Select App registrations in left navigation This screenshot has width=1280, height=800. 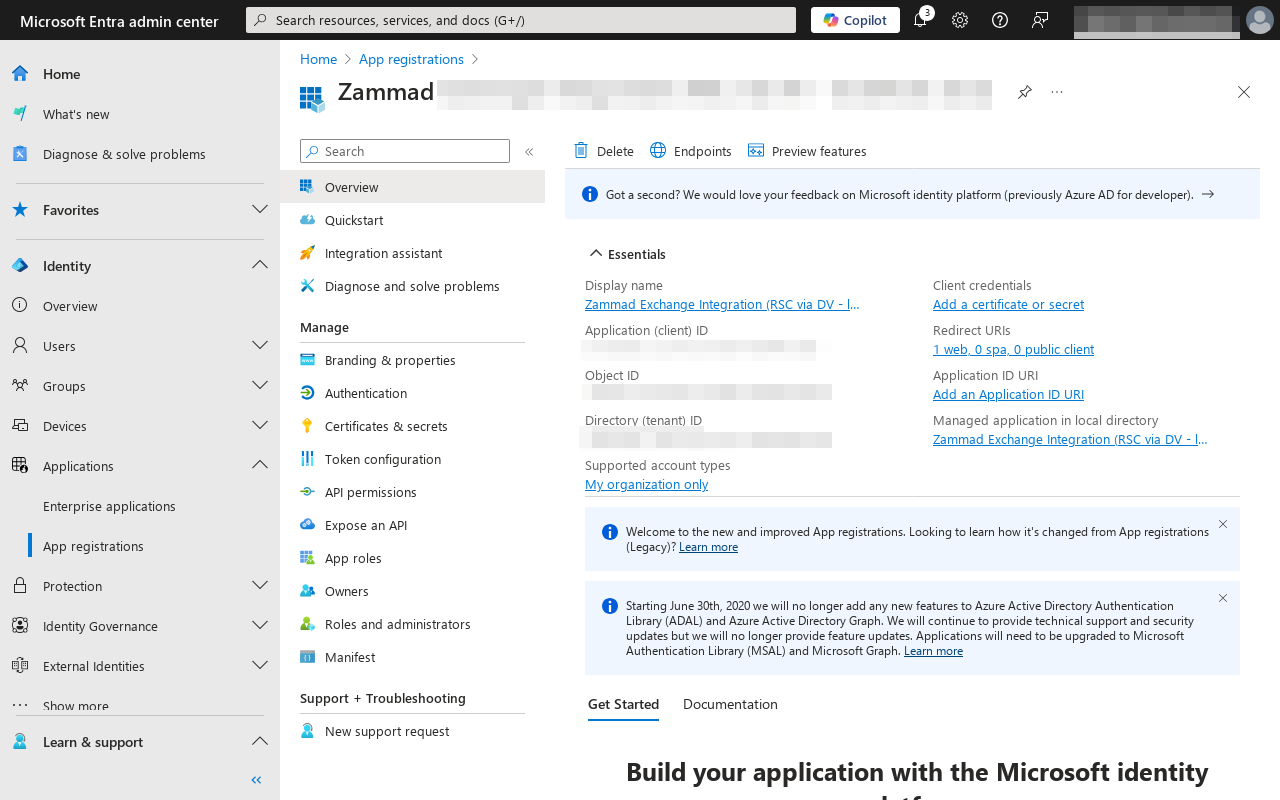140,546
